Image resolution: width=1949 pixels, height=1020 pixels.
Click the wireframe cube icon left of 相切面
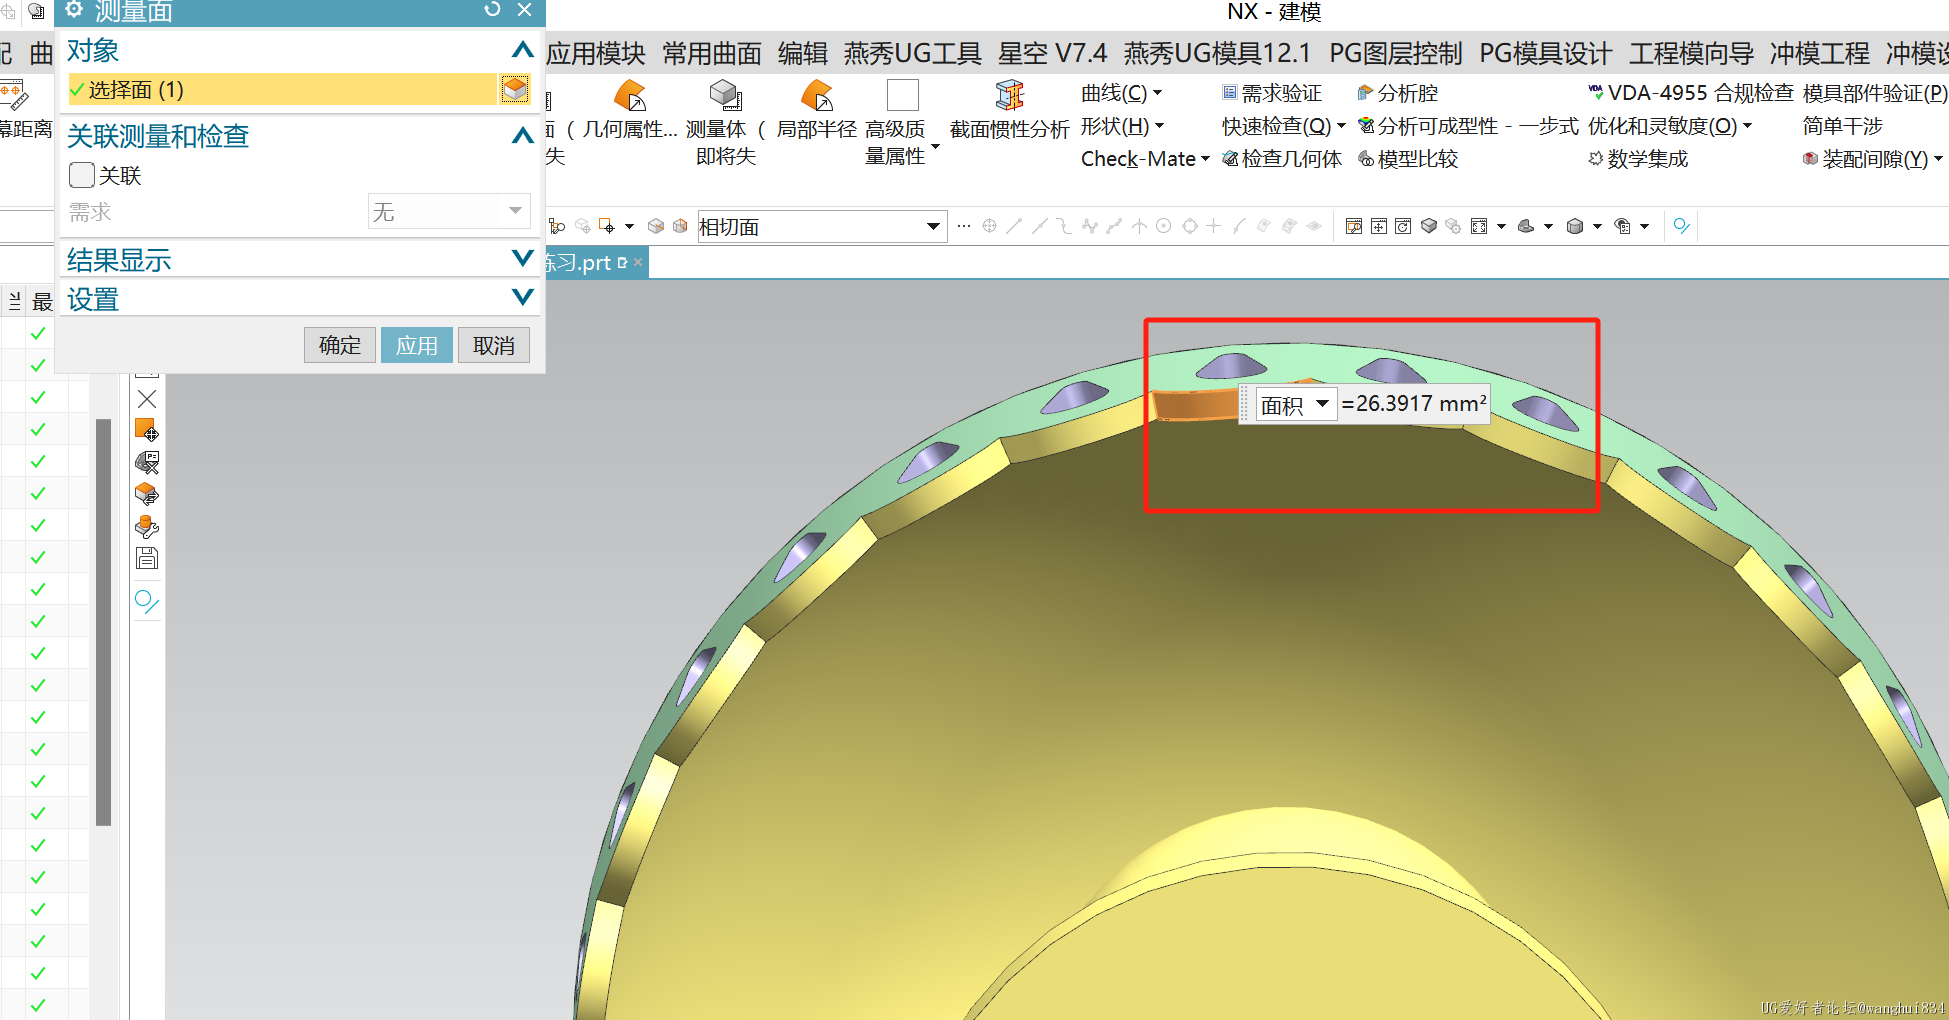click(x=656, y=226)
